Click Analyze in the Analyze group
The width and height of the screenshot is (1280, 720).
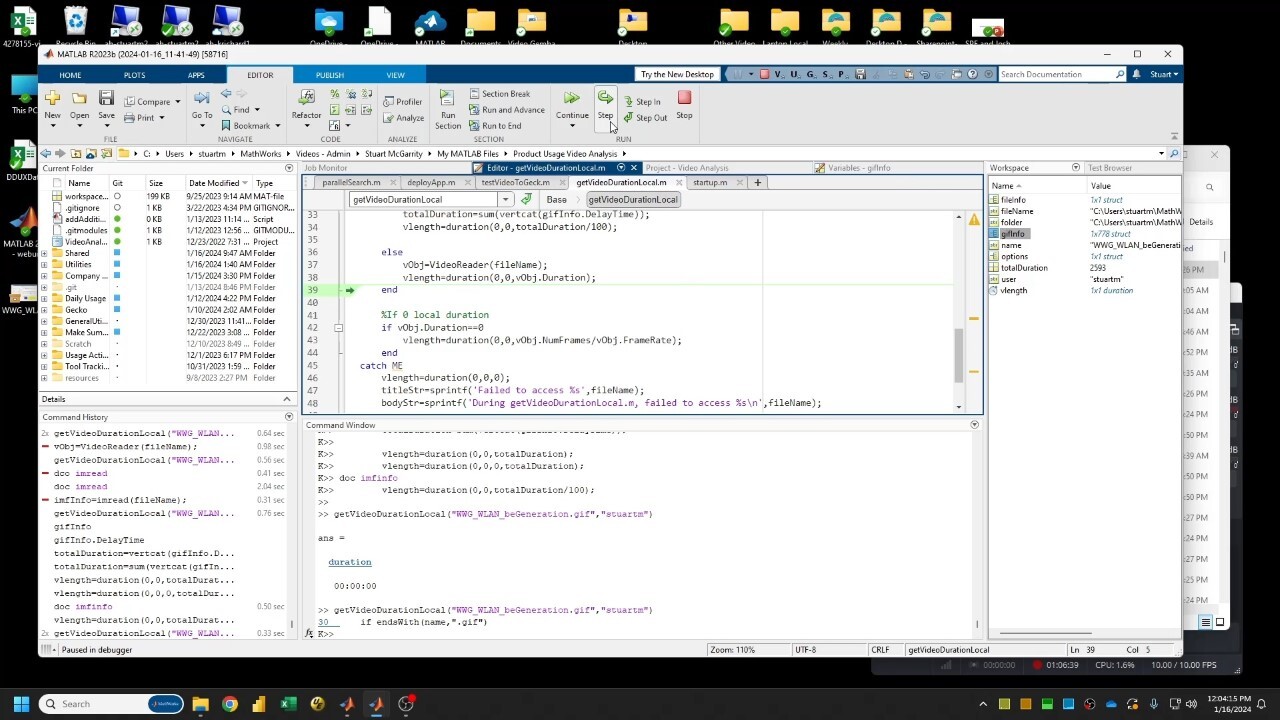[404, 118]
